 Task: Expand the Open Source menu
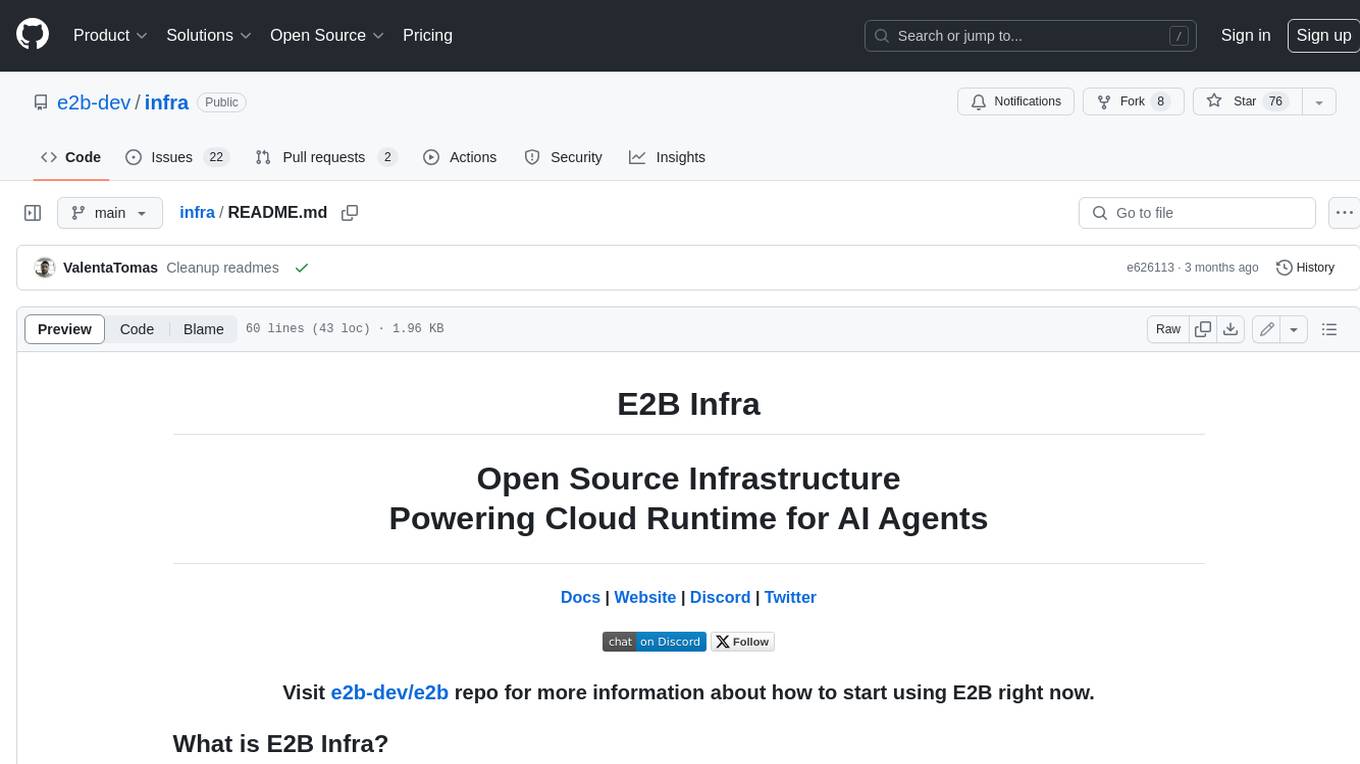click(x=327, y=35)
